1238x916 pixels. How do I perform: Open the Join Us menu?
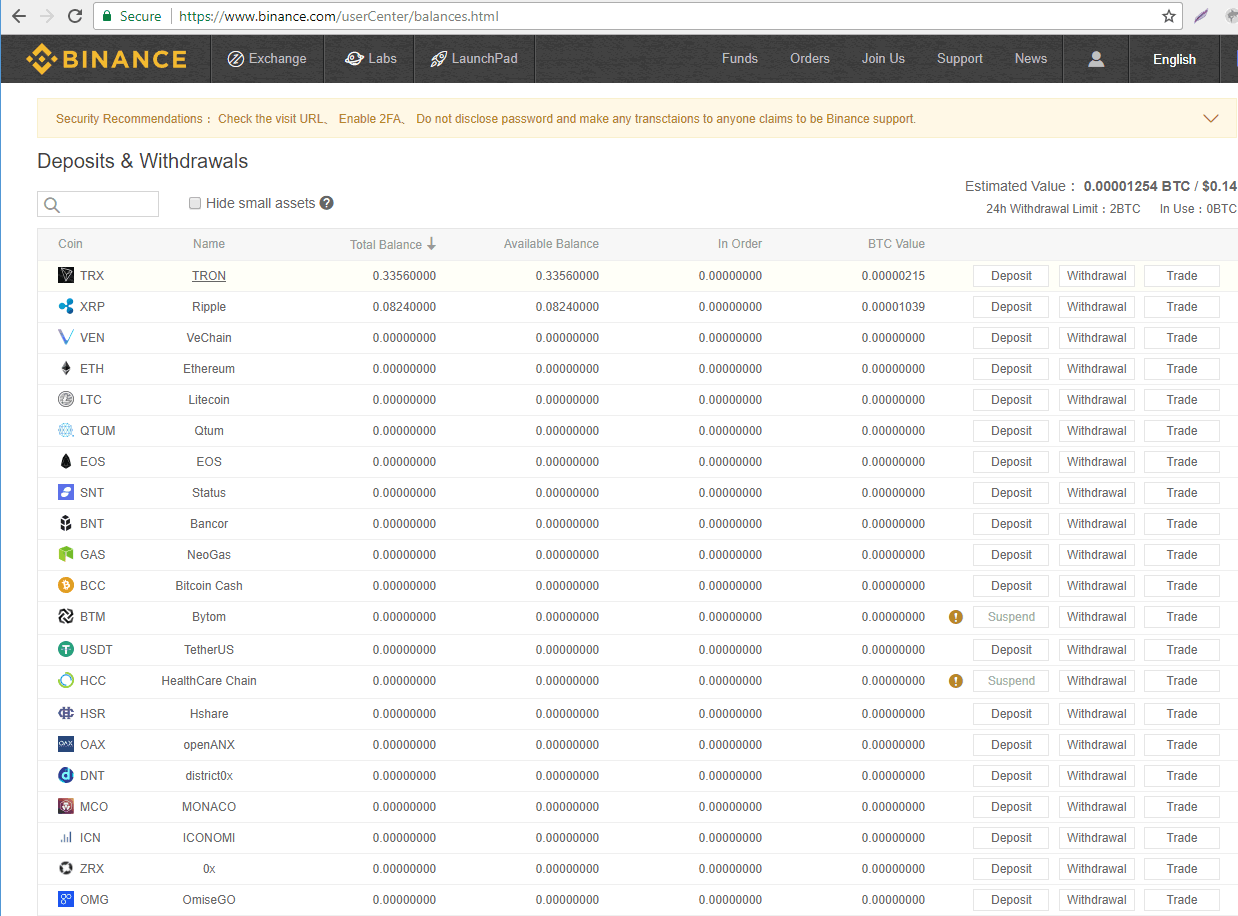pyautogui.click(x=883, y=59)
